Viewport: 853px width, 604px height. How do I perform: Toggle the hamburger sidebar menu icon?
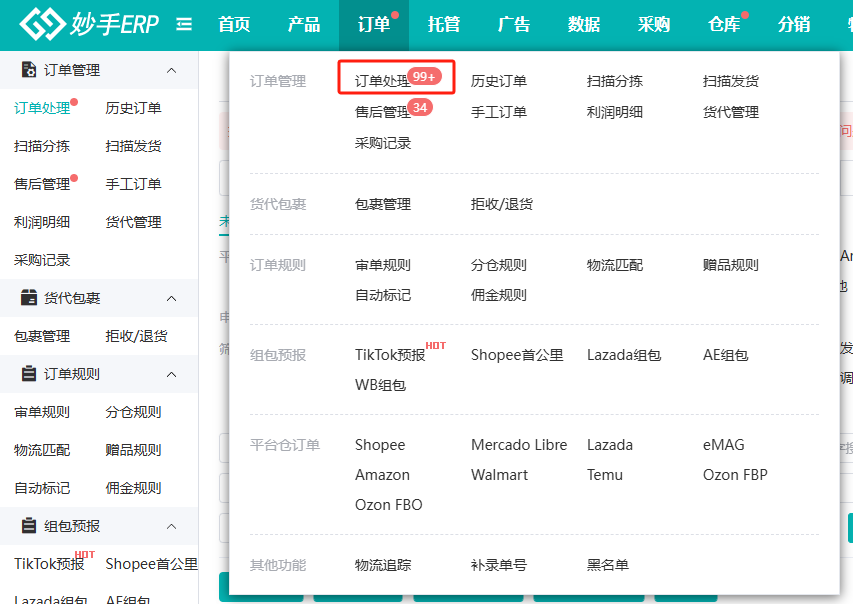tap(184, 24)
